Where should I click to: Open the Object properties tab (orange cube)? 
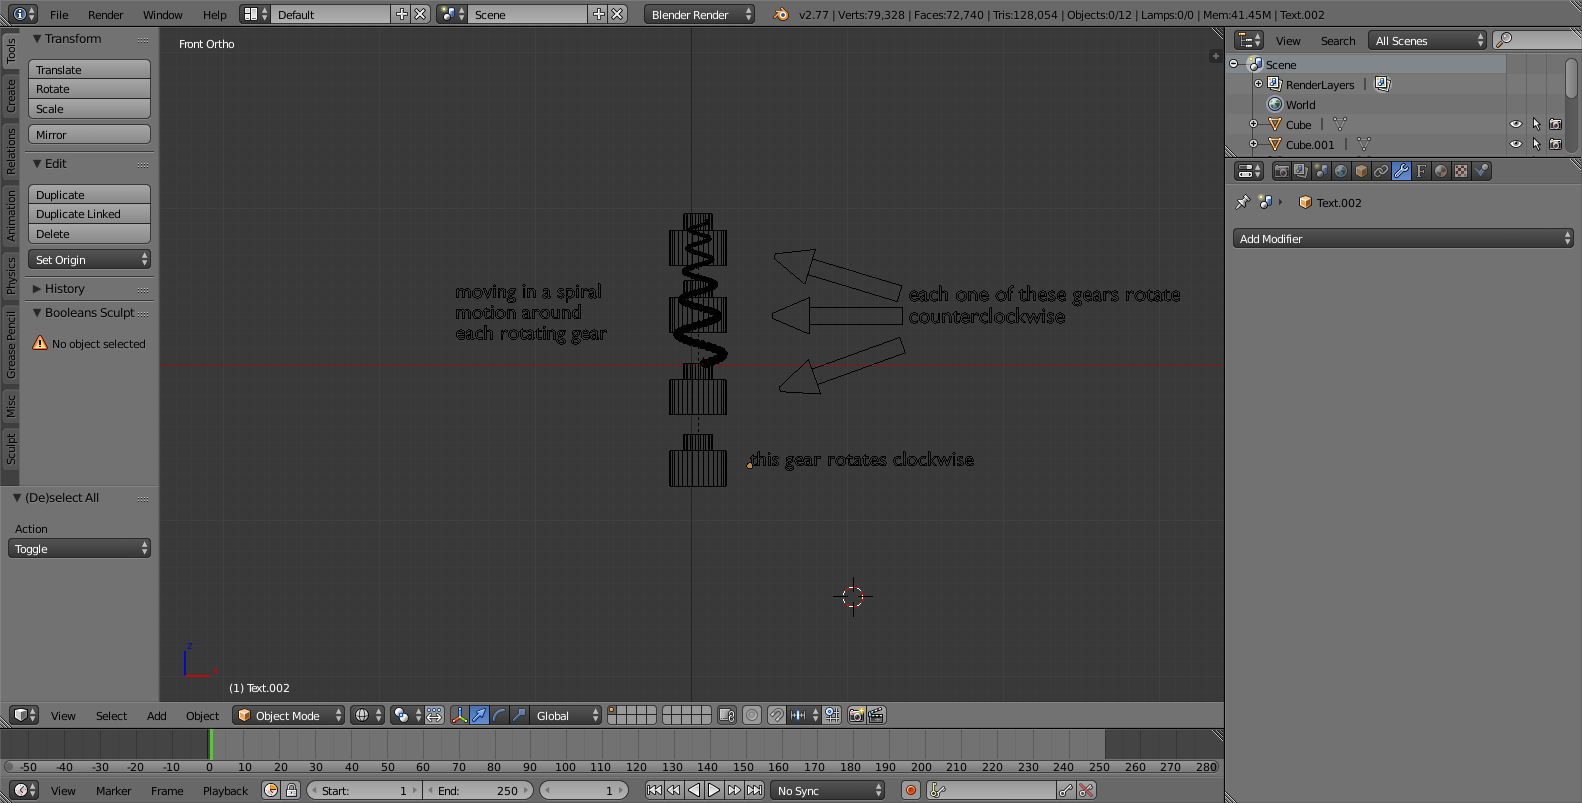[x=1361, y=171]
